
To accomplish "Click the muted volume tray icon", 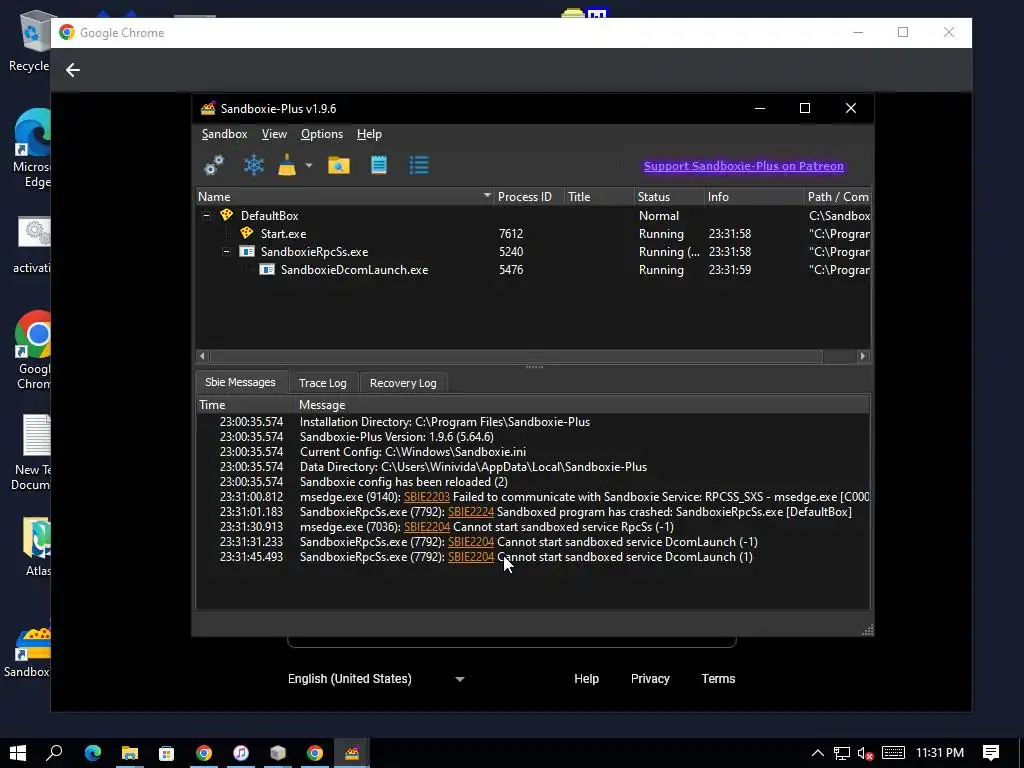I will [x=865, y=753].
